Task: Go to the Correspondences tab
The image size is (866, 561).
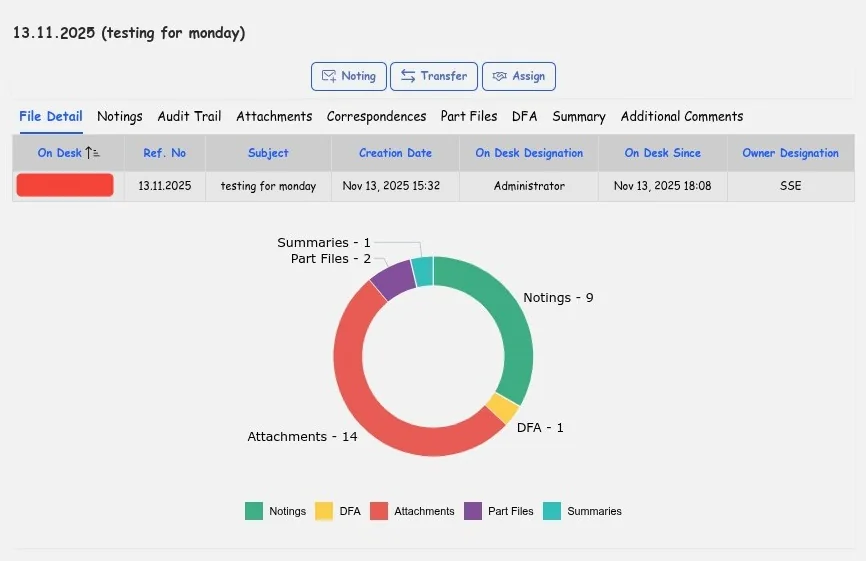Action: (x=376, y=117)
